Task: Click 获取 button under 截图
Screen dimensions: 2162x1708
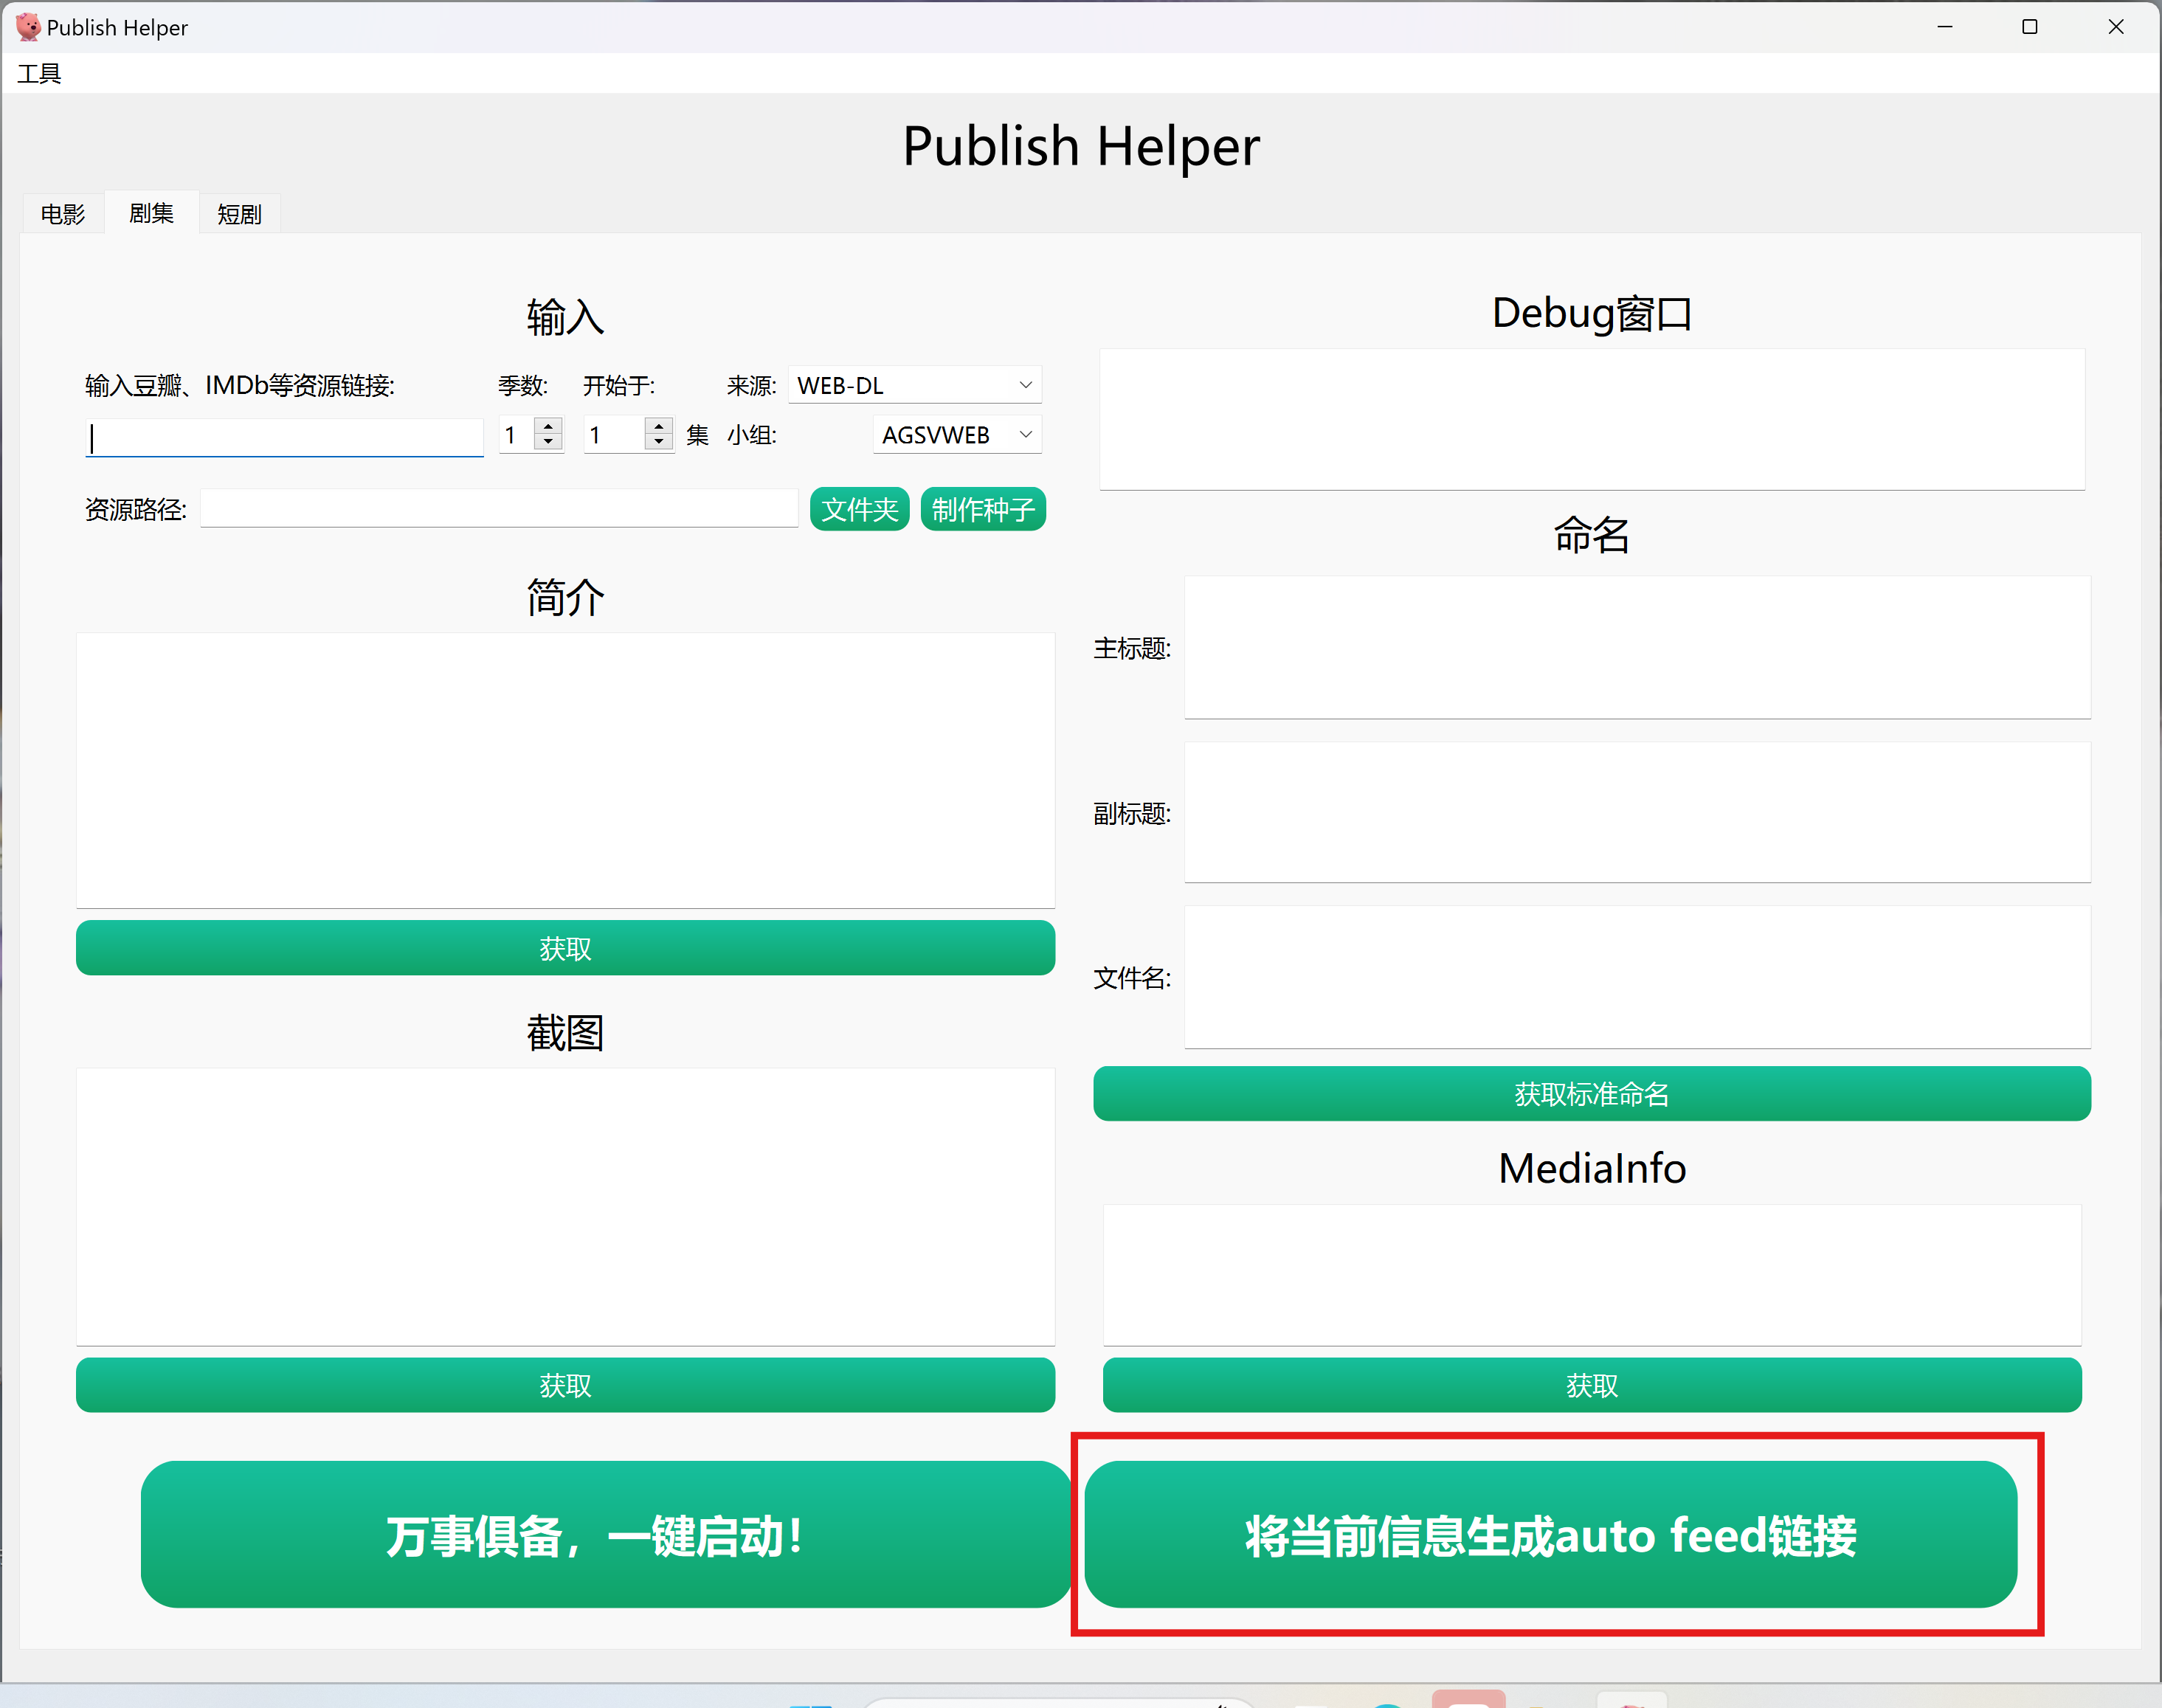Action: pyautogui.click(x=565, y=1385)
